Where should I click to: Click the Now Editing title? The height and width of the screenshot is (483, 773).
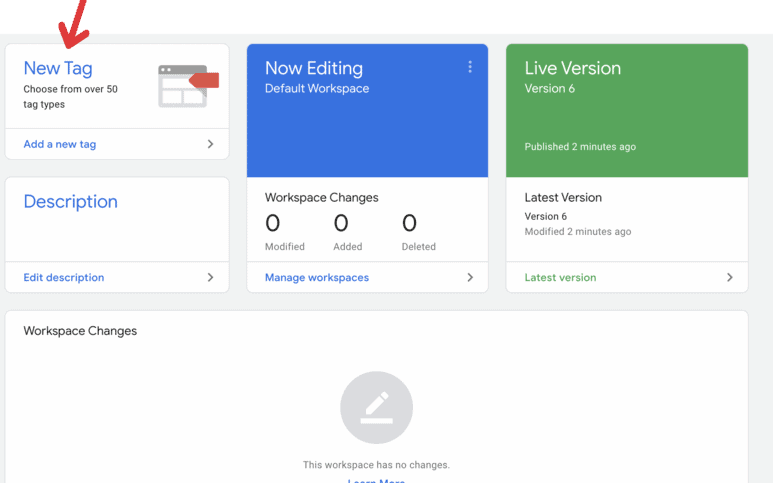(x=314, y=69)
